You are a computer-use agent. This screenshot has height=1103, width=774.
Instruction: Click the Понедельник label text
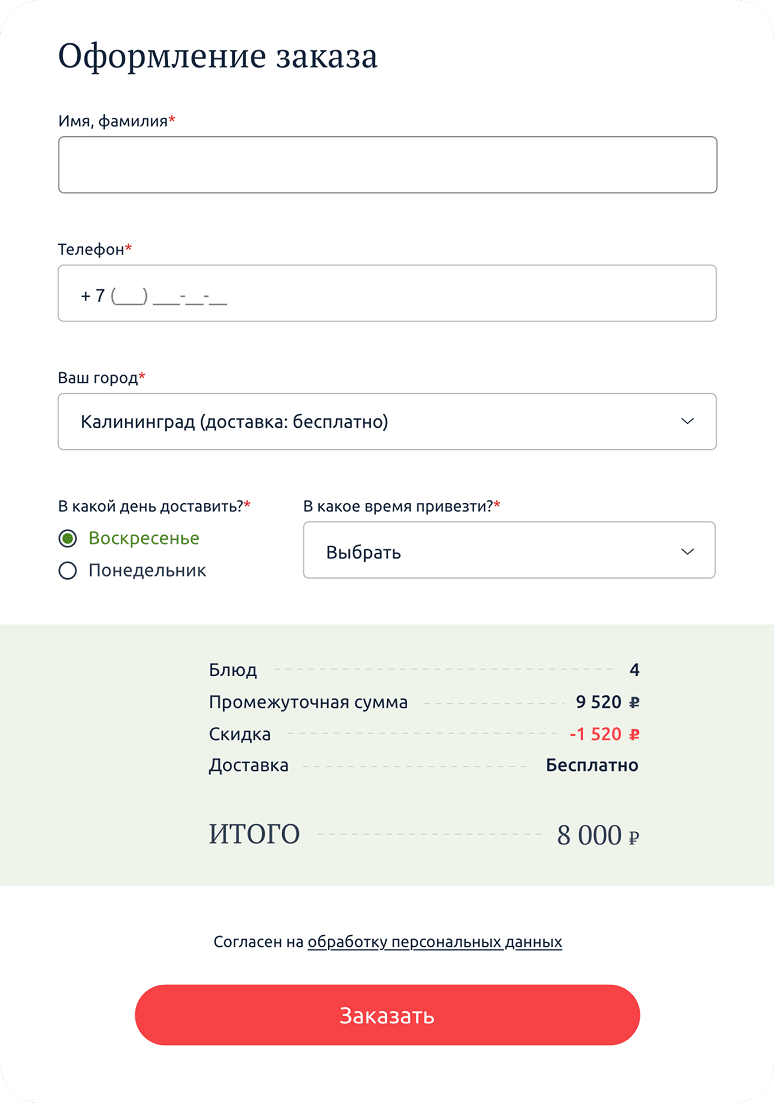pos(147,571)
